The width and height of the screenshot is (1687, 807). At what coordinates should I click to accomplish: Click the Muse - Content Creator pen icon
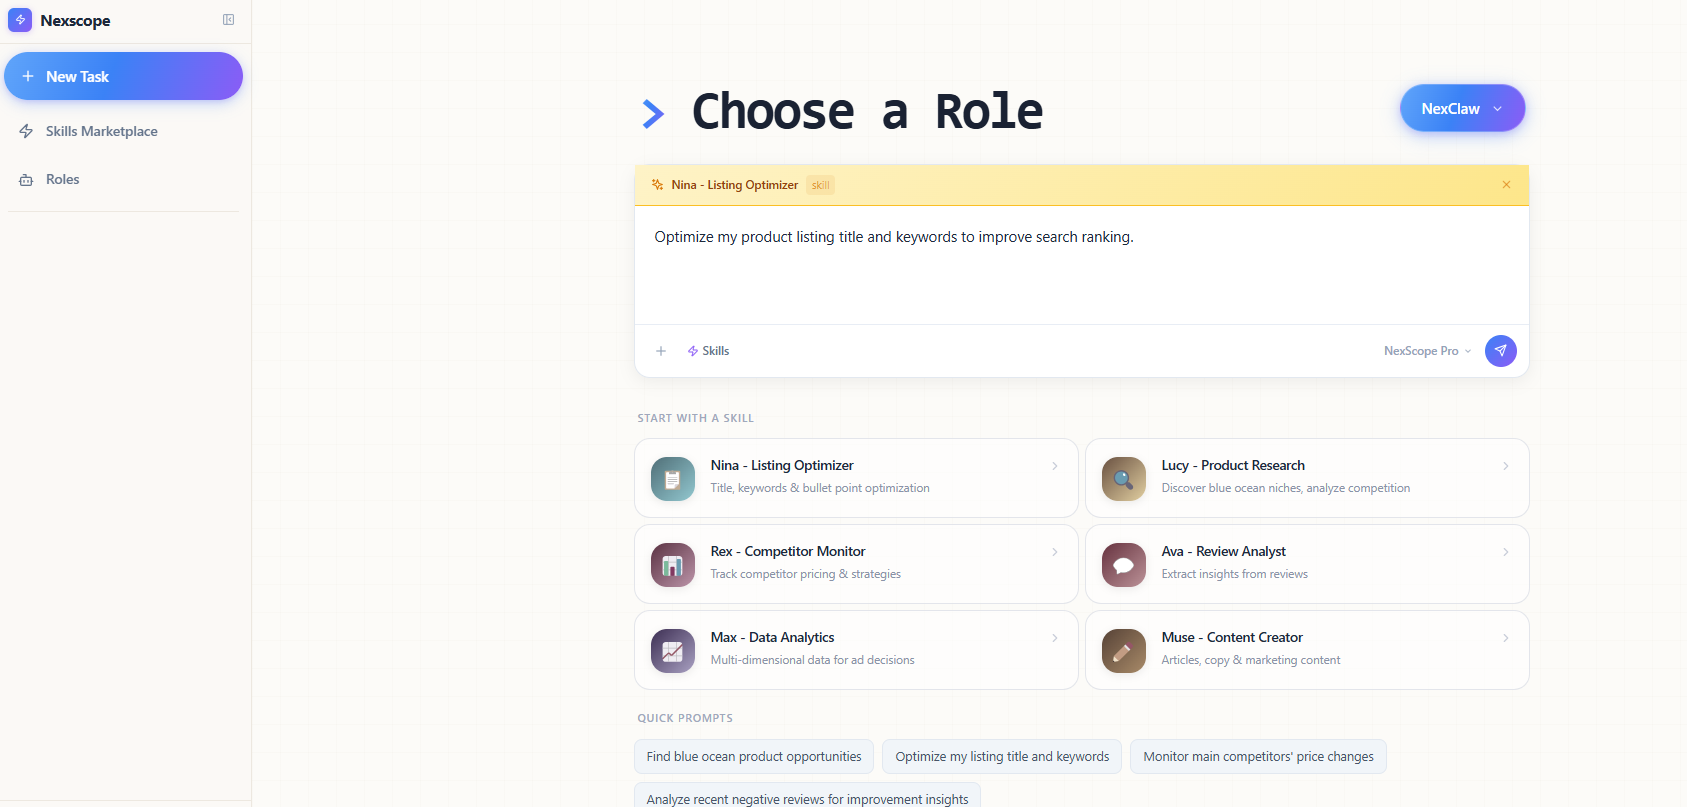pos(1123,650)
